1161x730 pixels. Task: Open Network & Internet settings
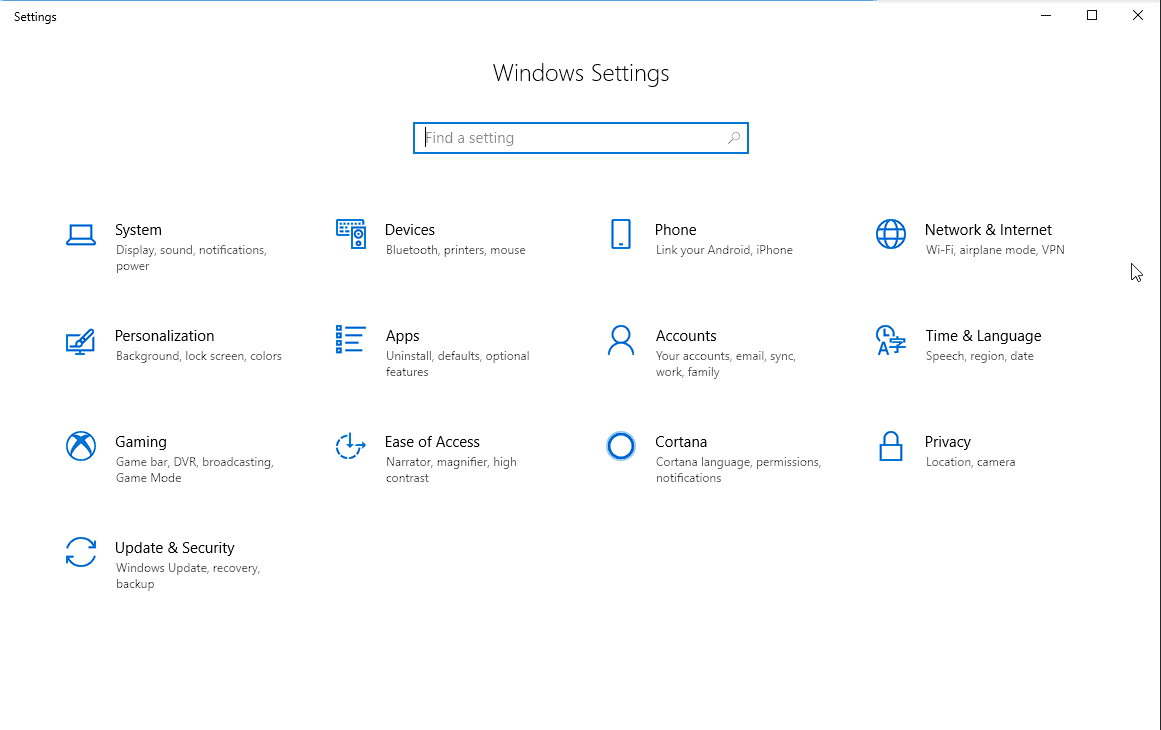pos(988,230)
